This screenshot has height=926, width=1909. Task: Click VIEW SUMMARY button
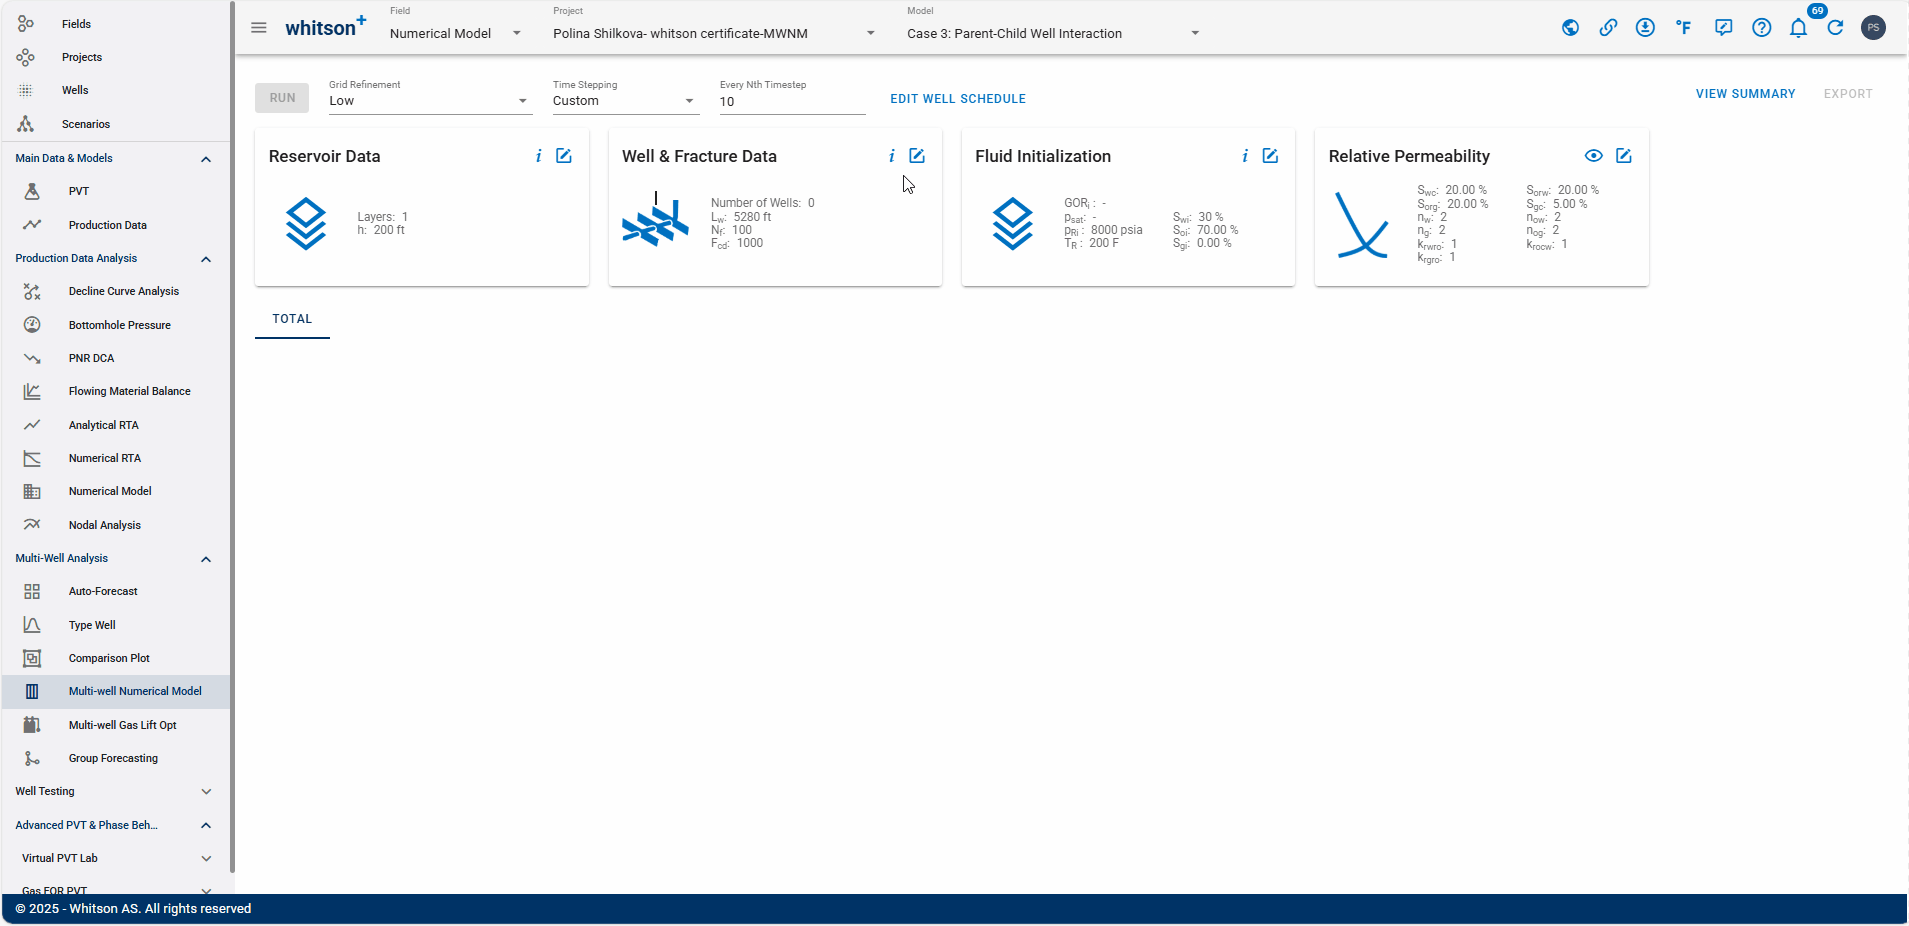[x=1745, y=94]
